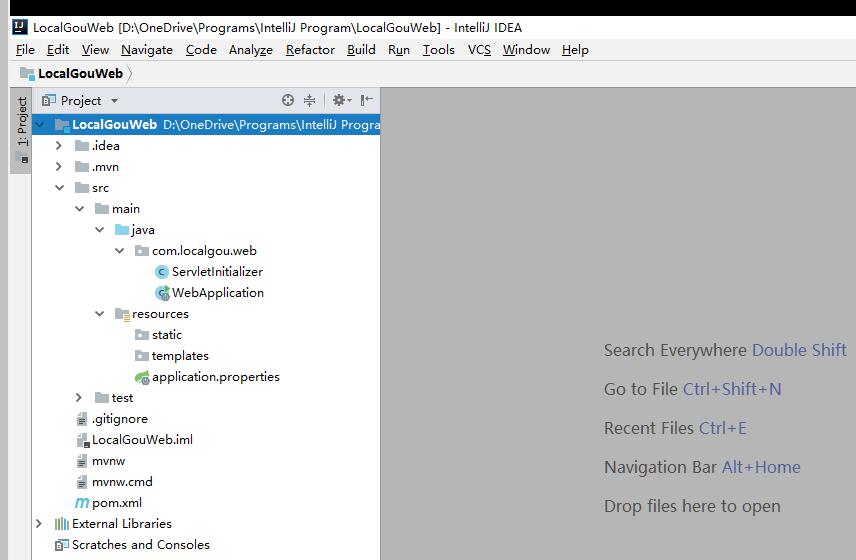The height and width of the screenshot is (560, 856).
Task: Open the VCS menu
Action: coord(479,50)
